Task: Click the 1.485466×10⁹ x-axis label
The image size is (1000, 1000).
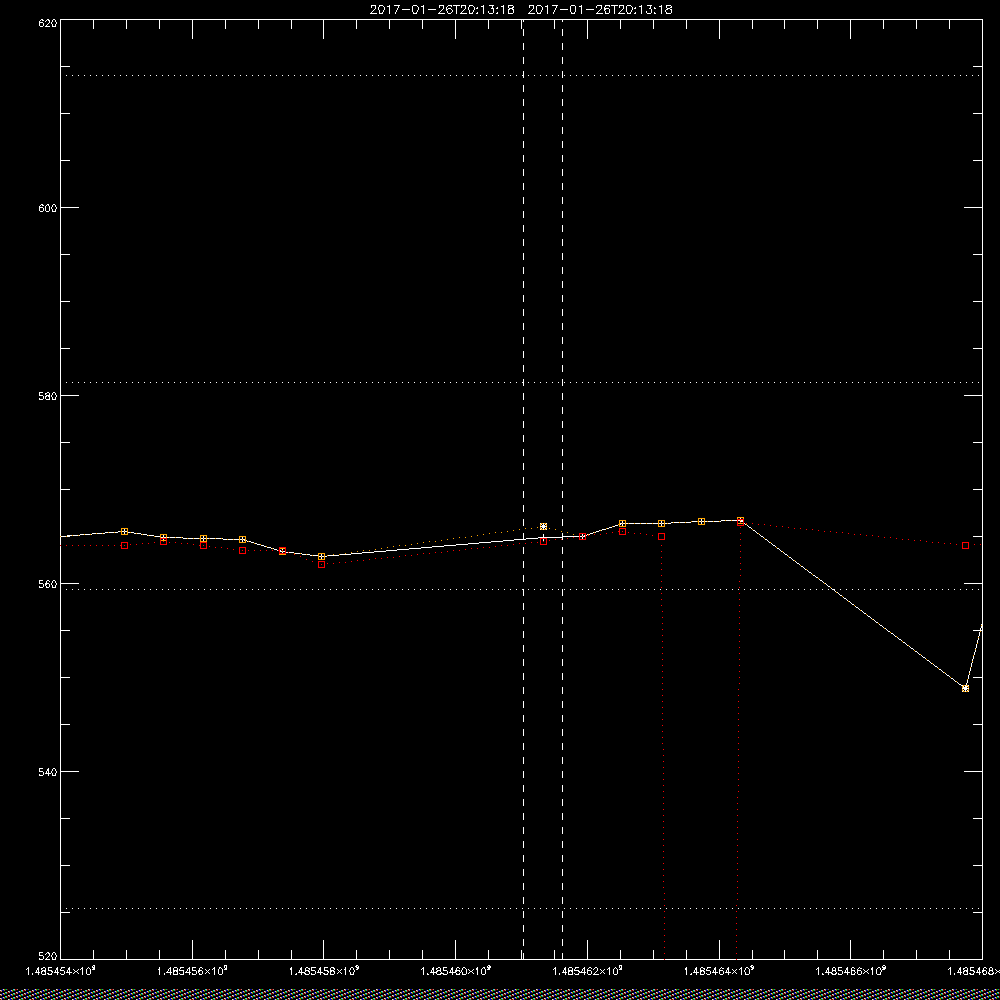Action: click(x=852, y=971)
